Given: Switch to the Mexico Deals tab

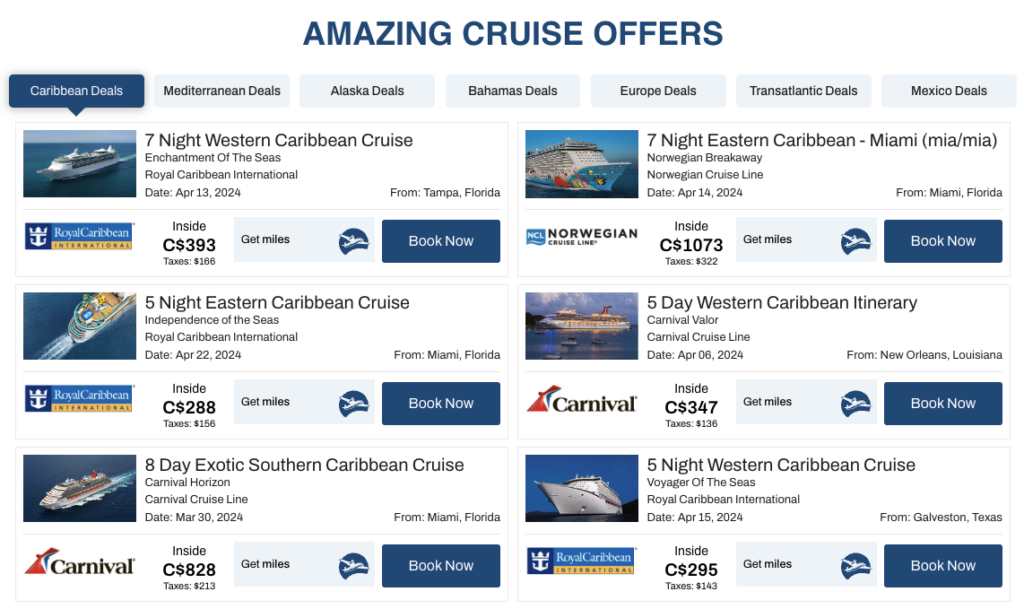Looking at the screenshot, I should click(948, 90).
